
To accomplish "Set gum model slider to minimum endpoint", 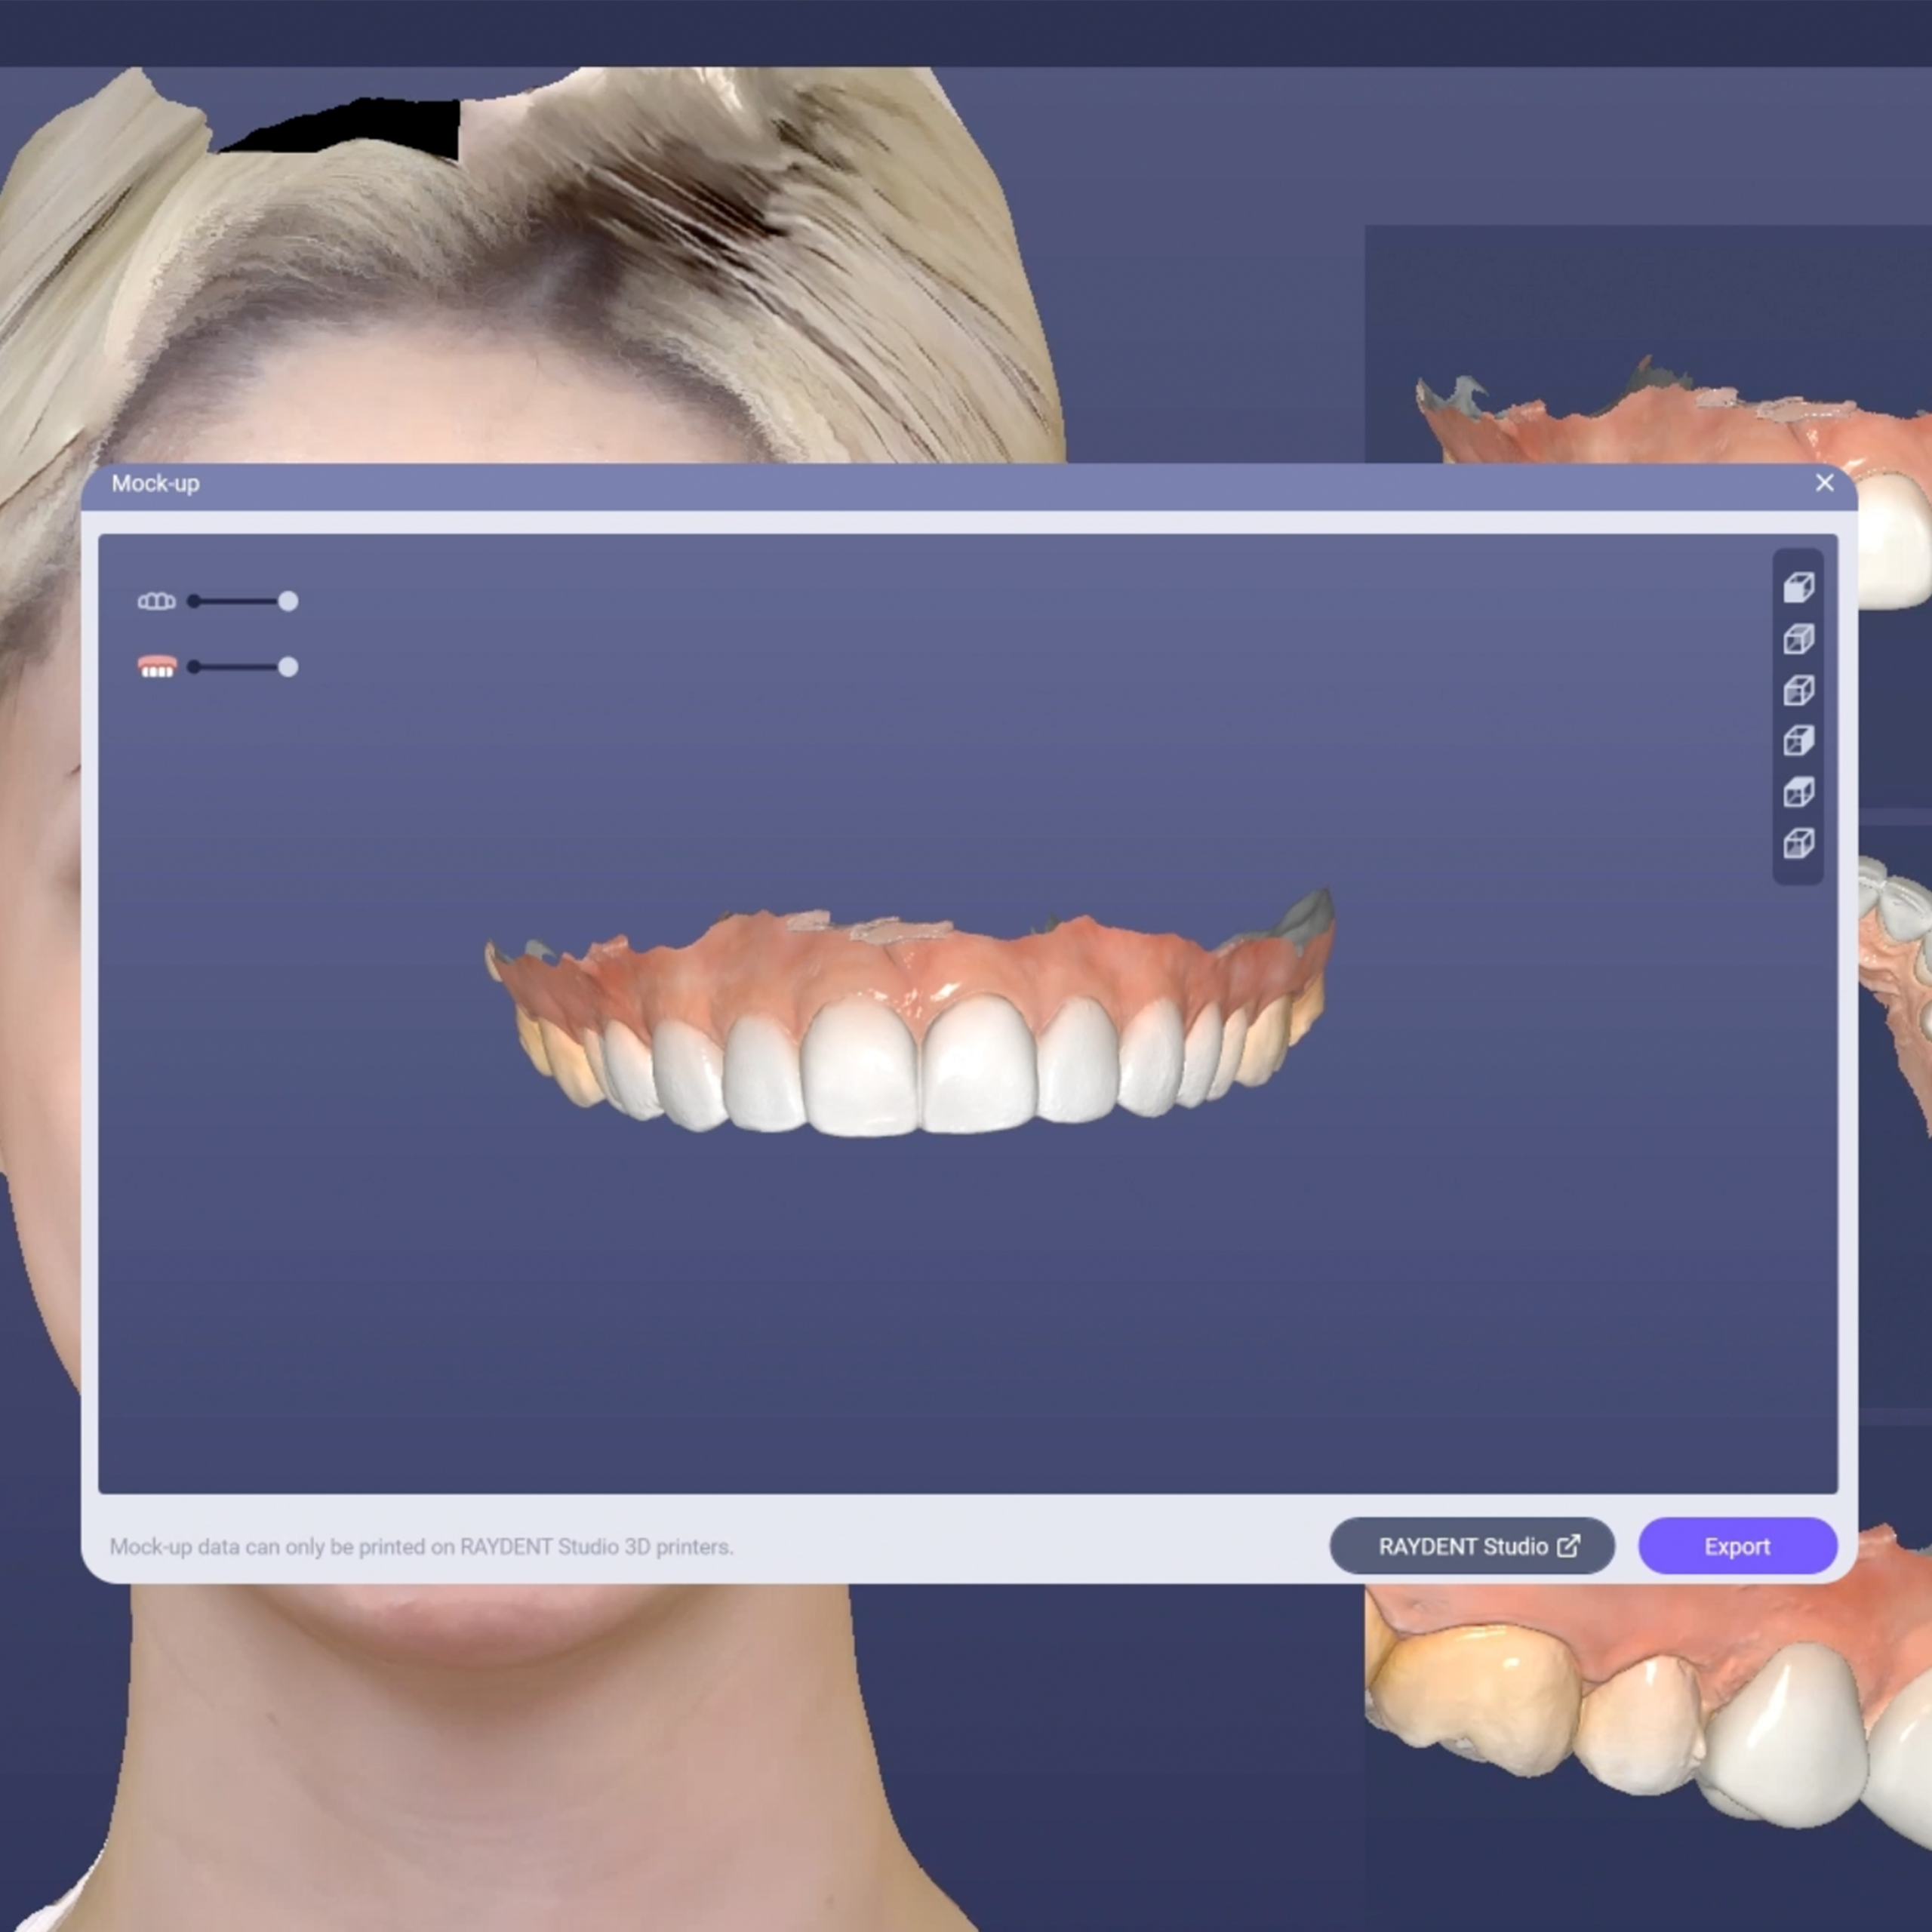I will click(194, 667).
